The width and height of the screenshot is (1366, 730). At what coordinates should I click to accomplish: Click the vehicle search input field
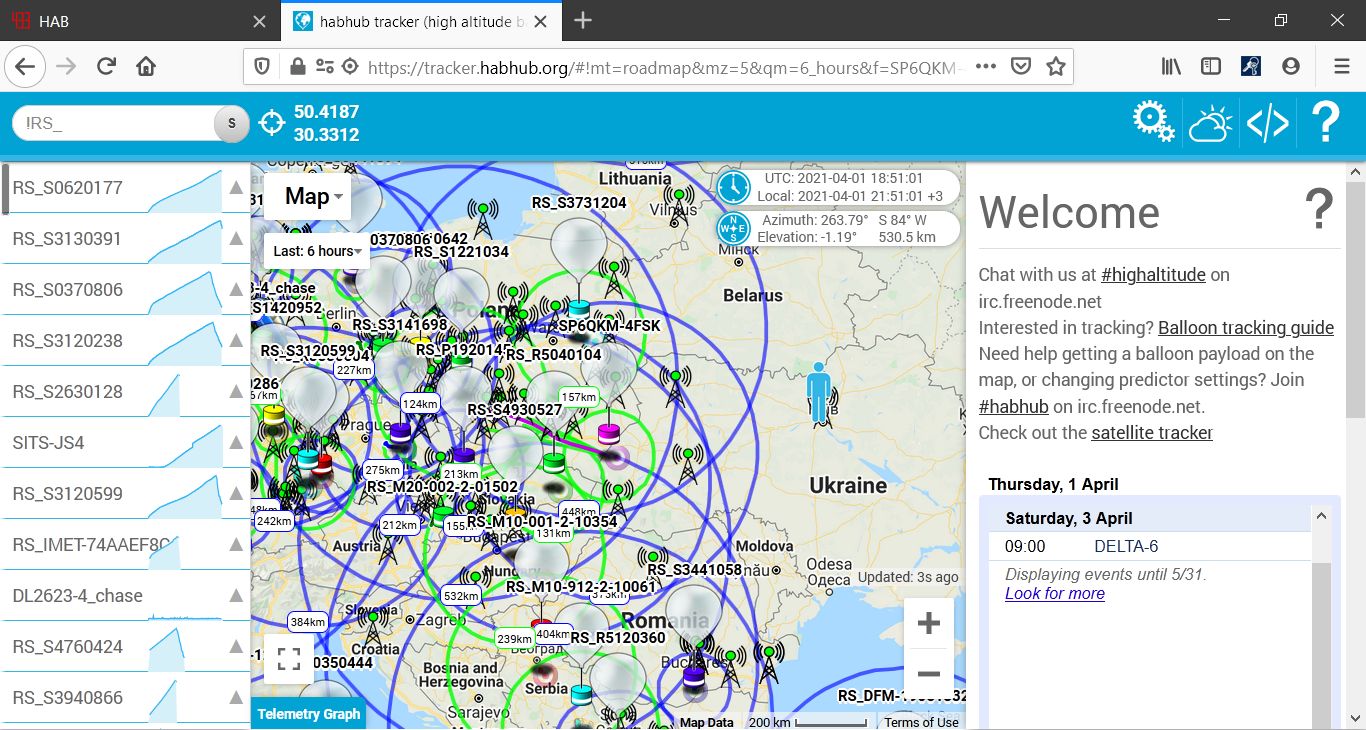click(x=115, y=123)
